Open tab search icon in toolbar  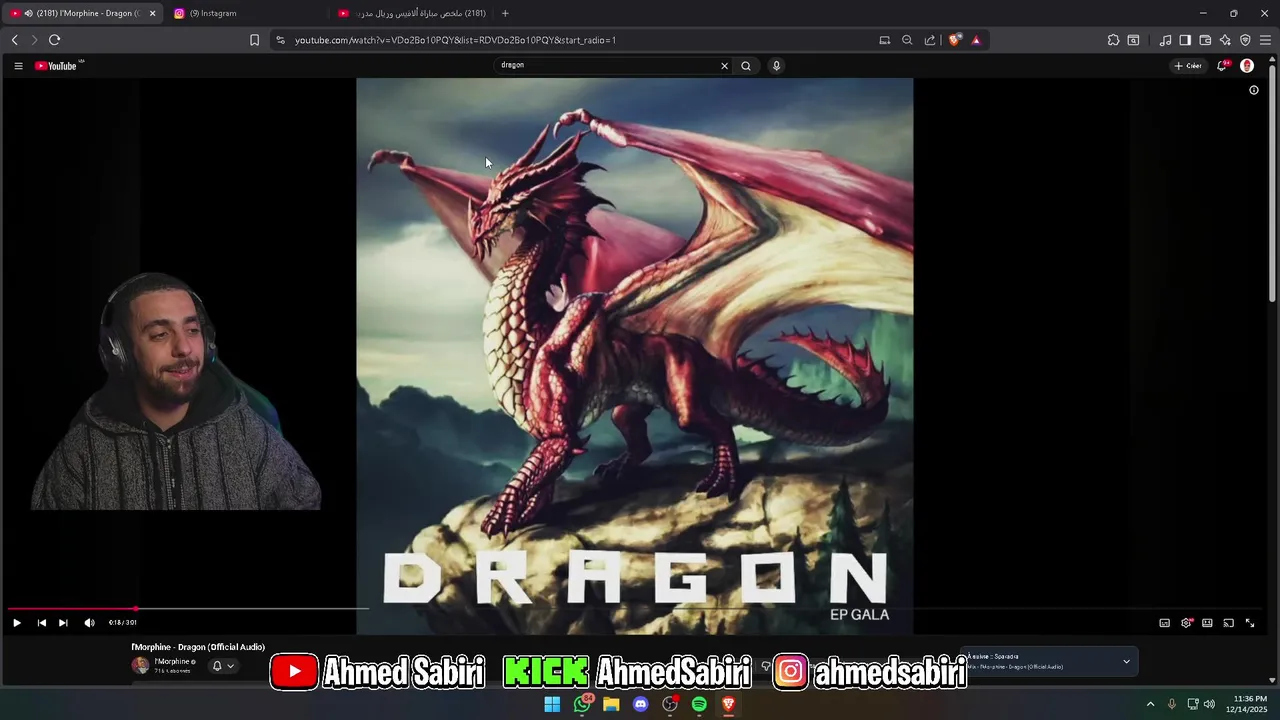tap(1133, 40)
